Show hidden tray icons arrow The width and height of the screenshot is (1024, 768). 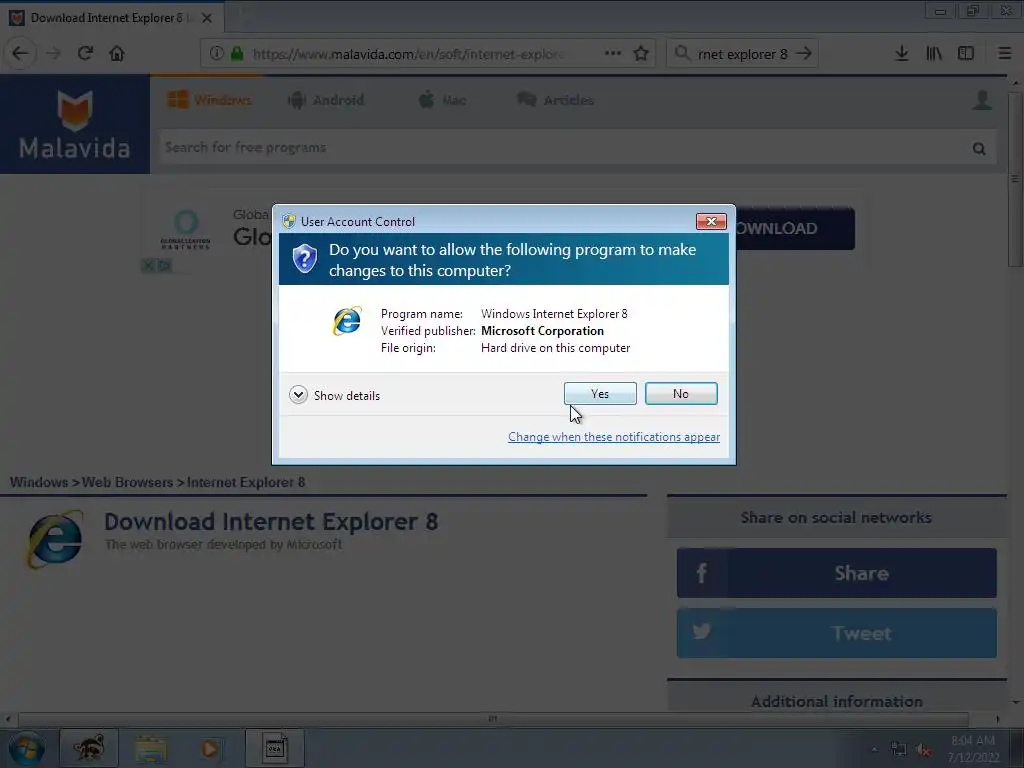click(x=874, y=750)
